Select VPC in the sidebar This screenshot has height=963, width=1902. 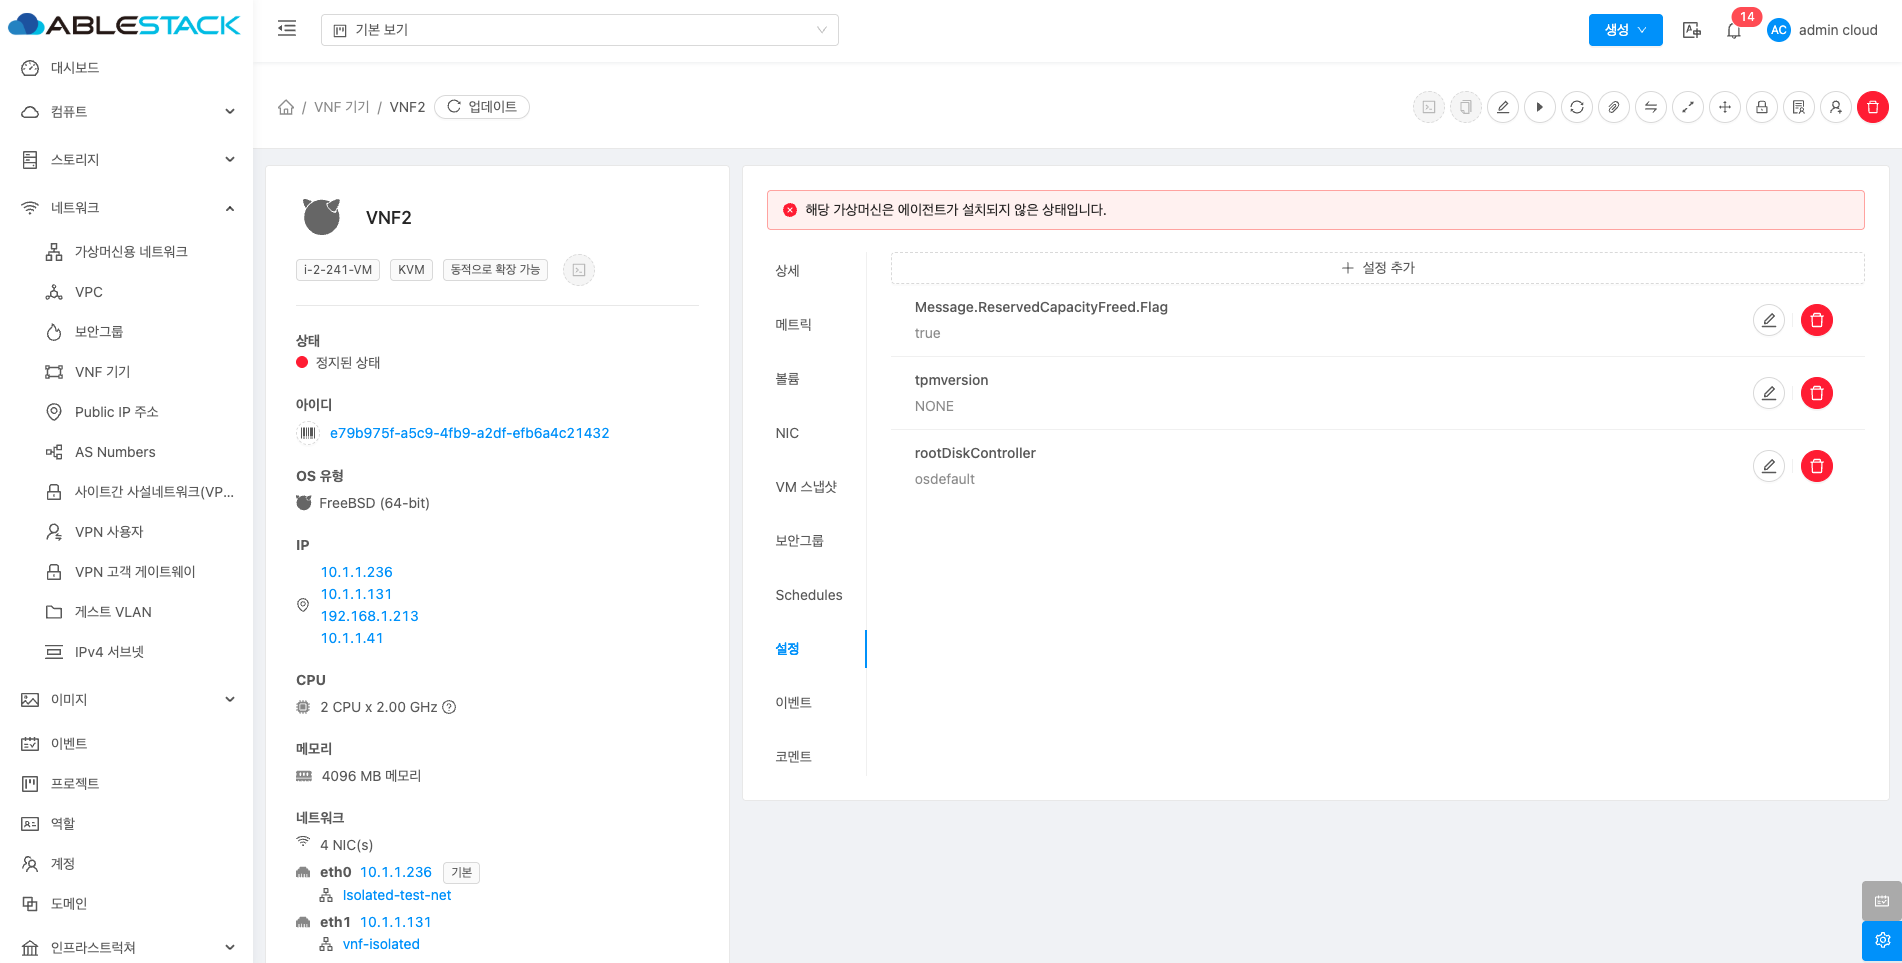point(89,292)
